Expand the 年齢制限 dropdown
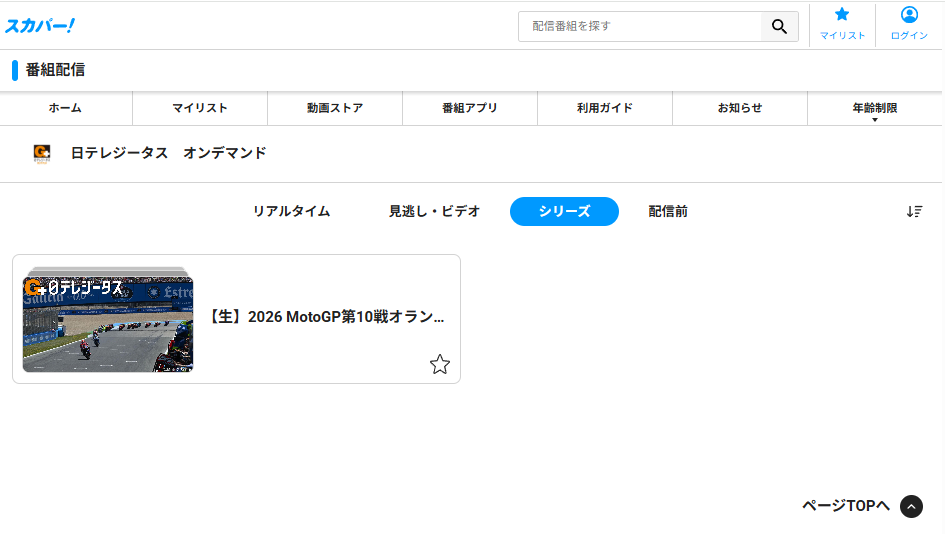 point(874,108)
